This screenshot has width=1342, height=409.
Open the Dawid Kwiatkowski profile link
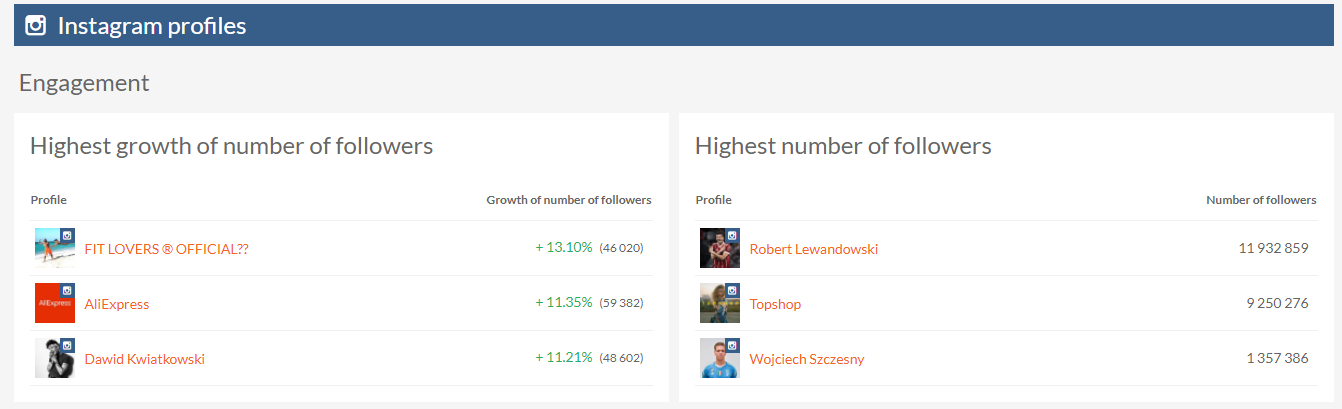tap(145, 359)
